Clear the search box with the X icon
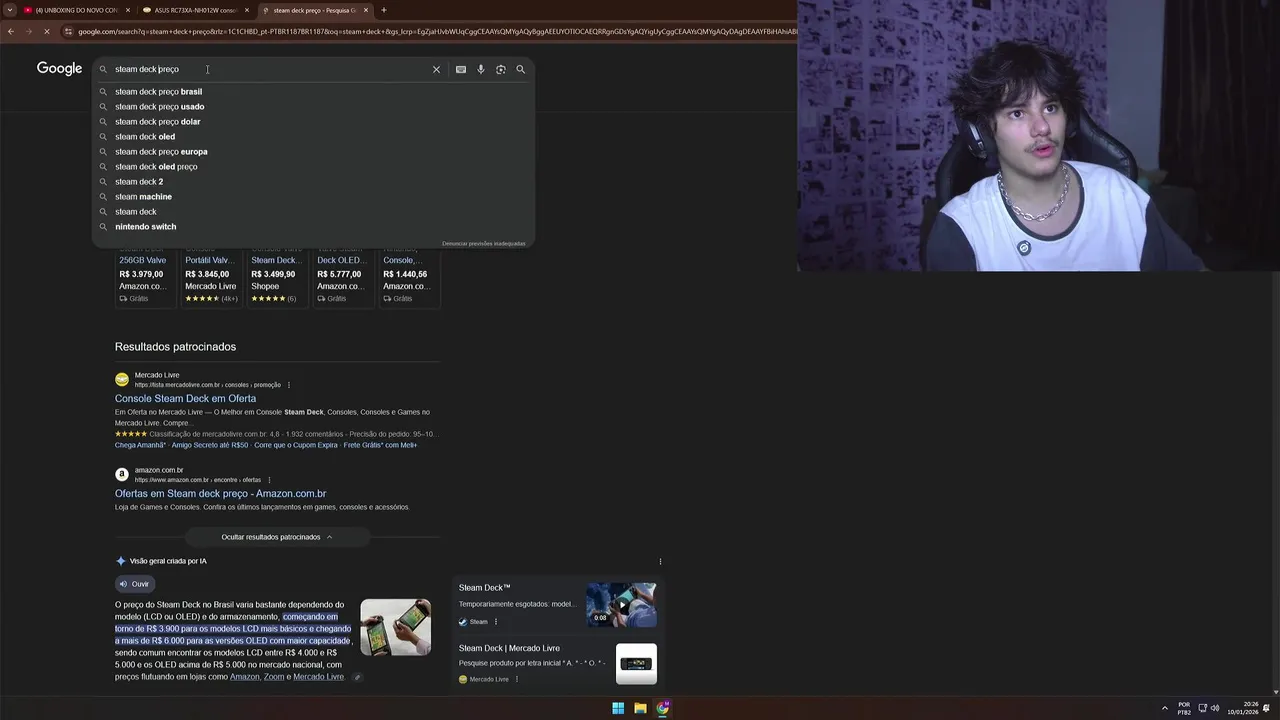Viewport: 1280px width, 720px height. (x=436, y=69)
